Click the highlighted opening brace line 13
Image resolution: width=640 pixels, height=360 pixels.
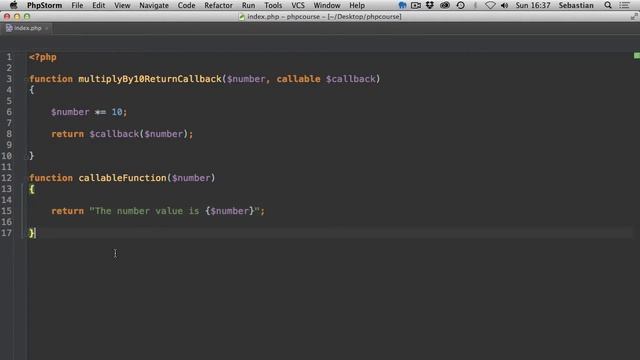tap(32, 189)
